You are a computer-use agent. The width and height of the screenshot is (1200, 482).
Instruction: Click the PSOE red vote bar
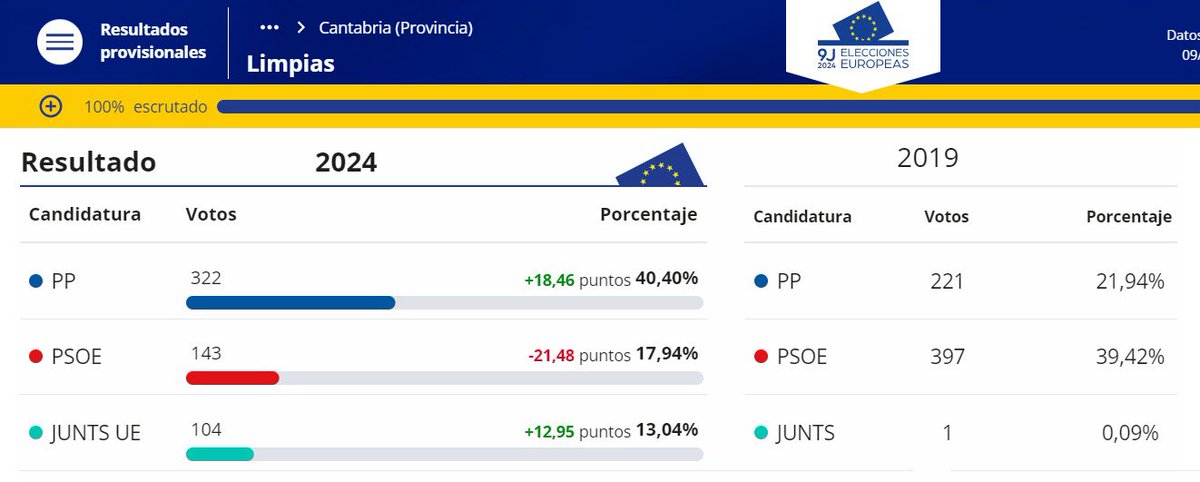point(233,378)
